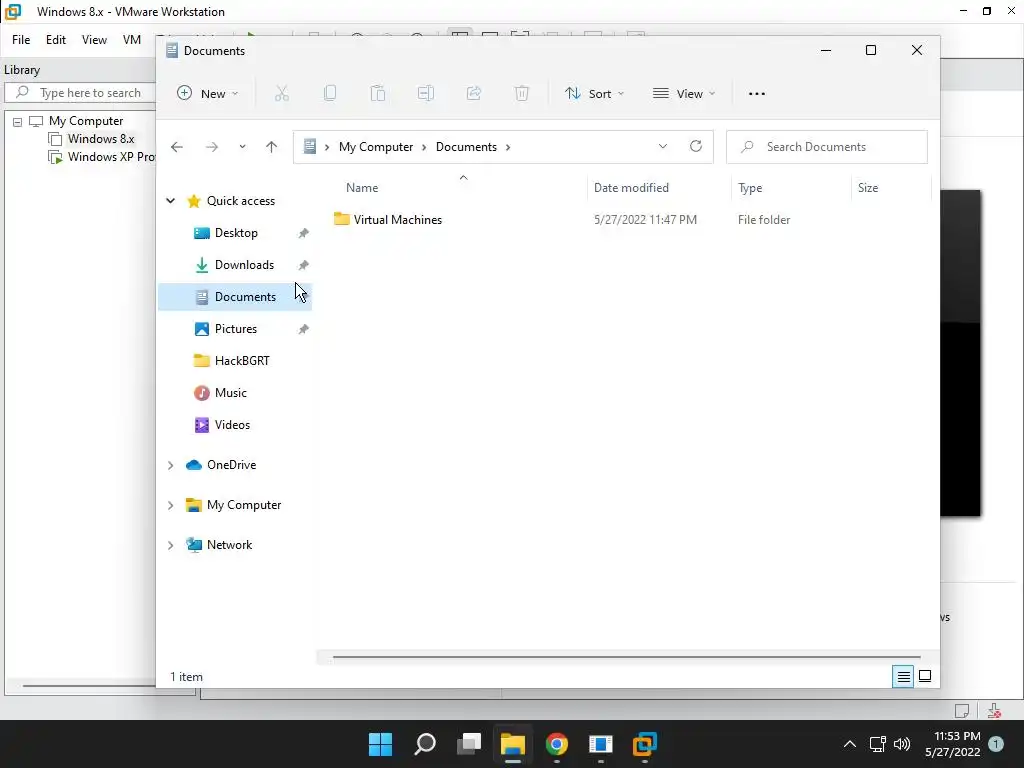Screen dimensions: 1024x768
Task: Open the See more three-dots menu
Action: click(x=756, y=93)
